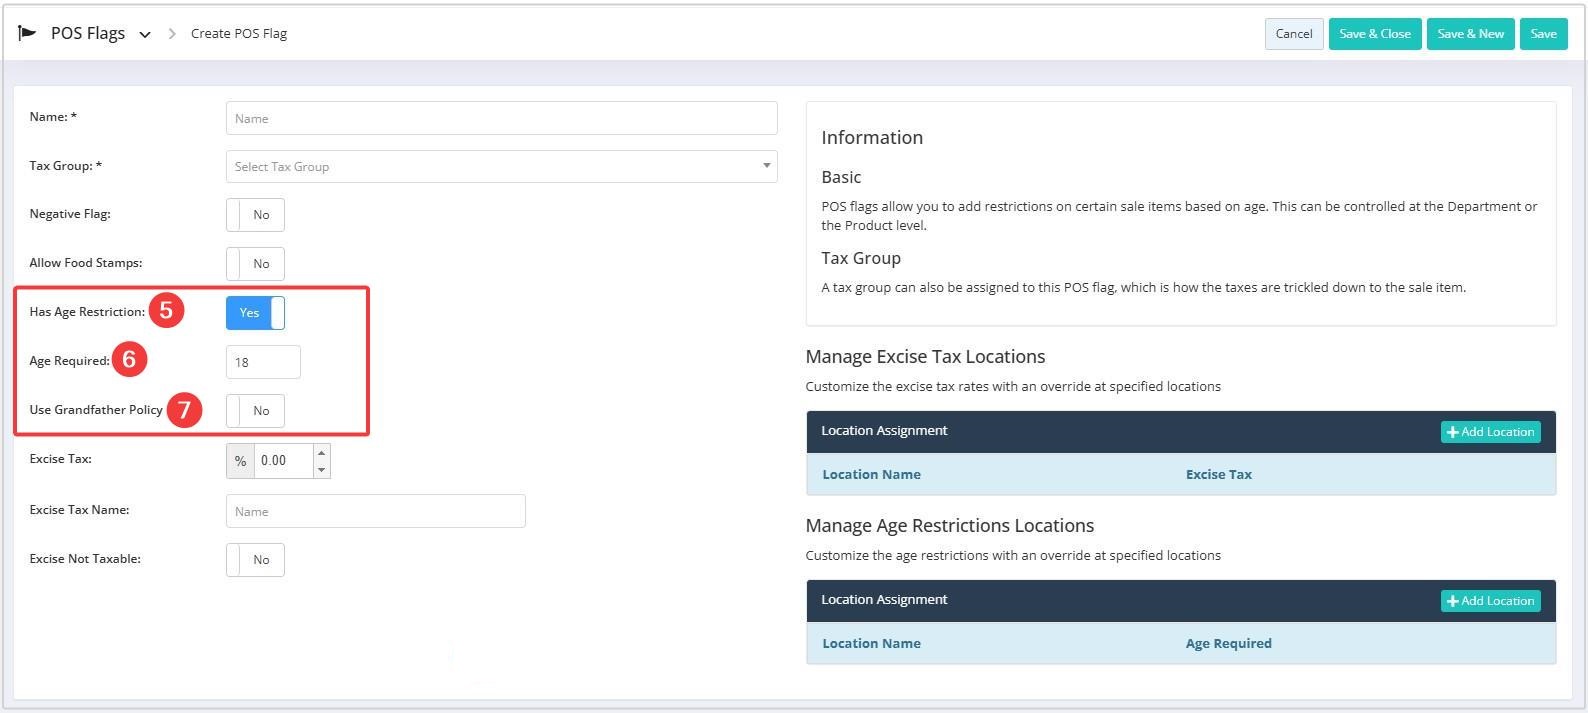1588x713 pixels.
Task: Click Save & New button
Action: [1470, 34]
